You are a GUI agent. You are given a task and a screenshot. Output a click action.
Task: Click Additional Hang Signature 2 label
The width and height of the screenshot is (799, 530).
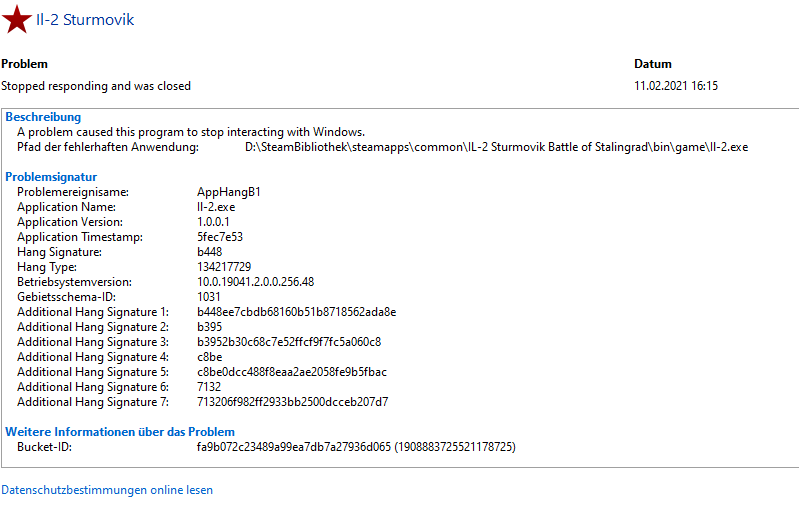(93, 327)
